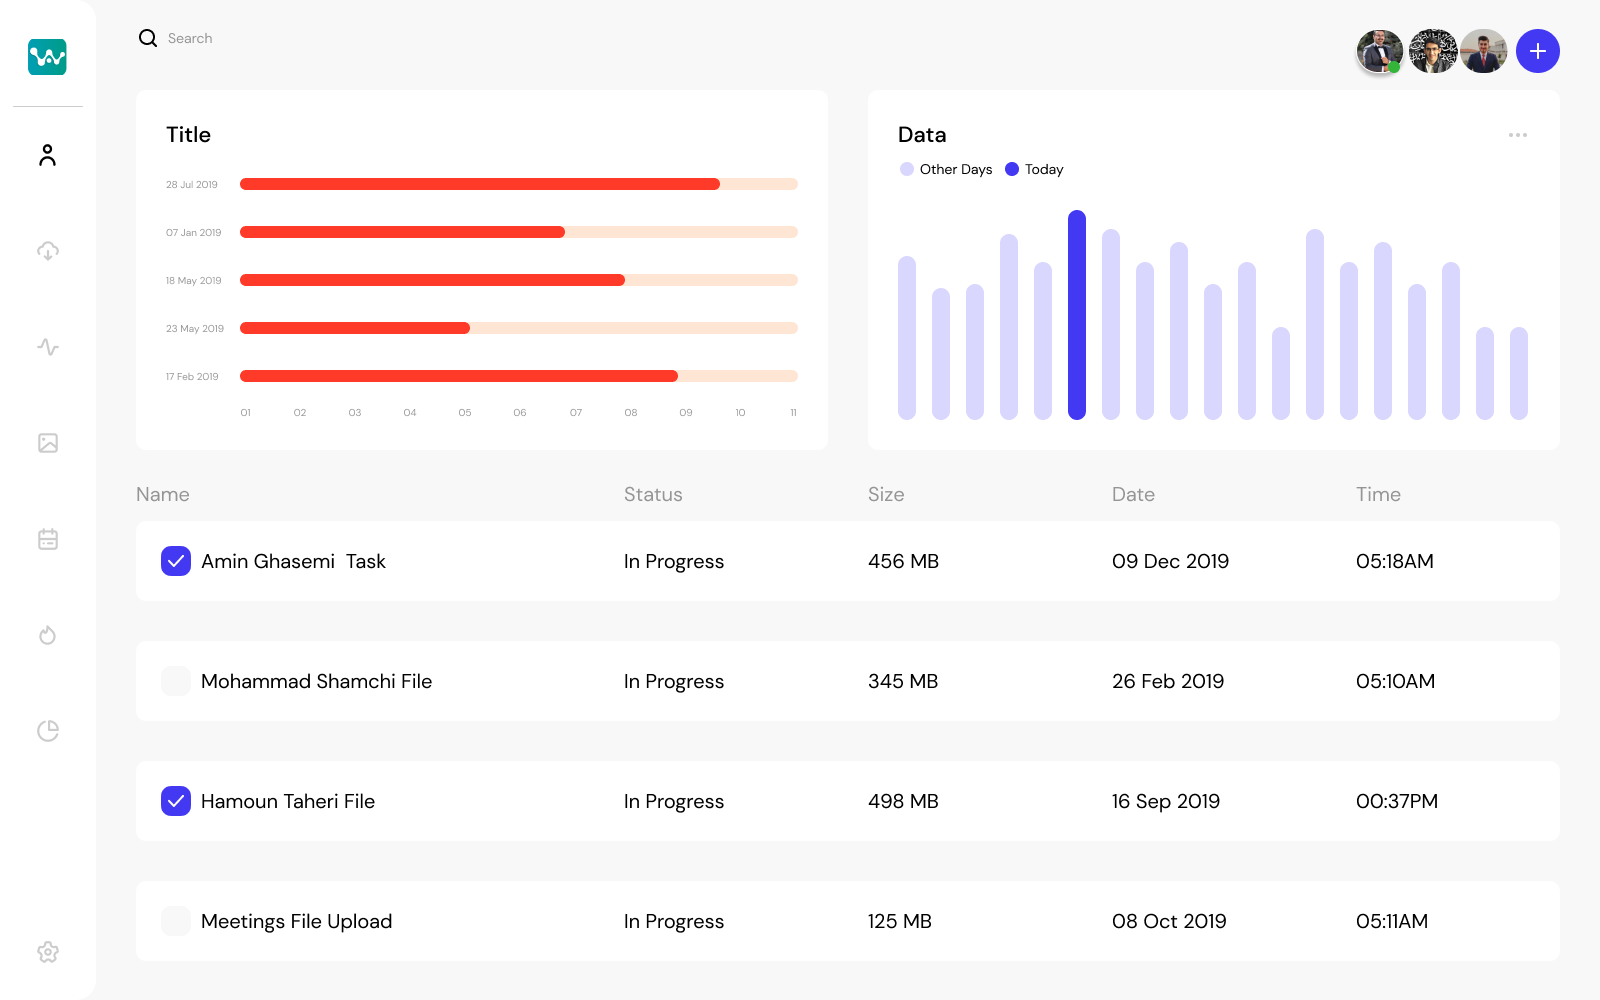Image resolution: width=1600 pixels, height=1000 pixels.
Task: Open the activity waveform sidebar icon
Action: [47, 347]
